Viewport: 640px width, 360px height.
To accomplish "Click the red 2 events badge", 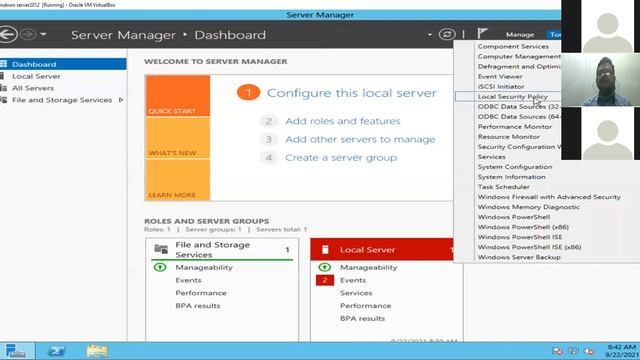I will (325, 280).
